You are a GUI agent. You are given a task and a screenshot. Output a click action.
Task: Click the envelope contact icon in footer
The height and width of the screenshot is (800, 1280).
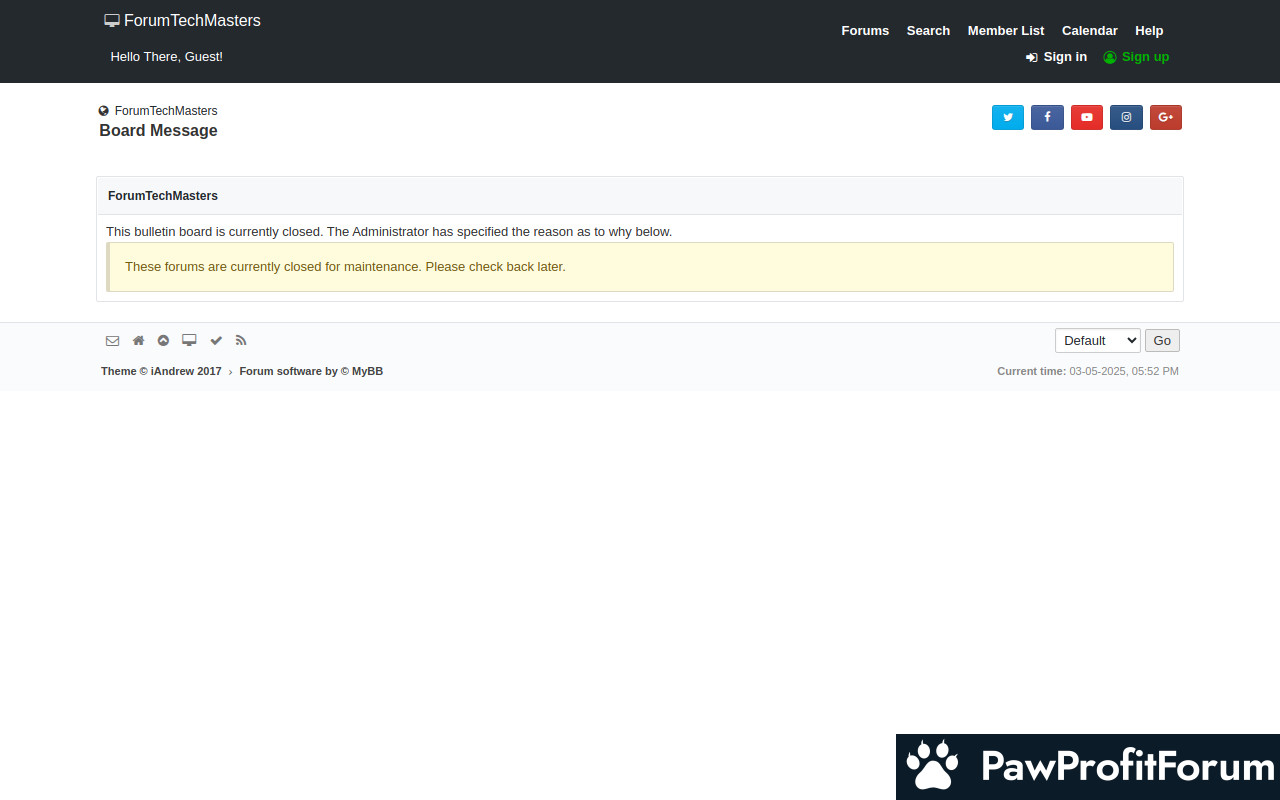(x=112, y=341)
